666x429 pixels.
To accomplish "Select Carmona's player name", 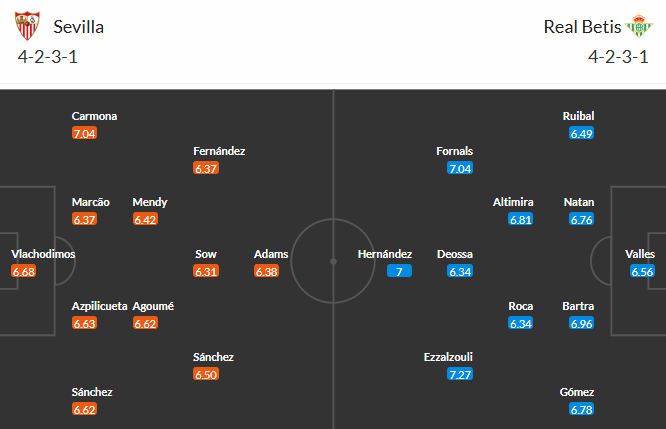I will pyautogui.click(x=94, y=116).
